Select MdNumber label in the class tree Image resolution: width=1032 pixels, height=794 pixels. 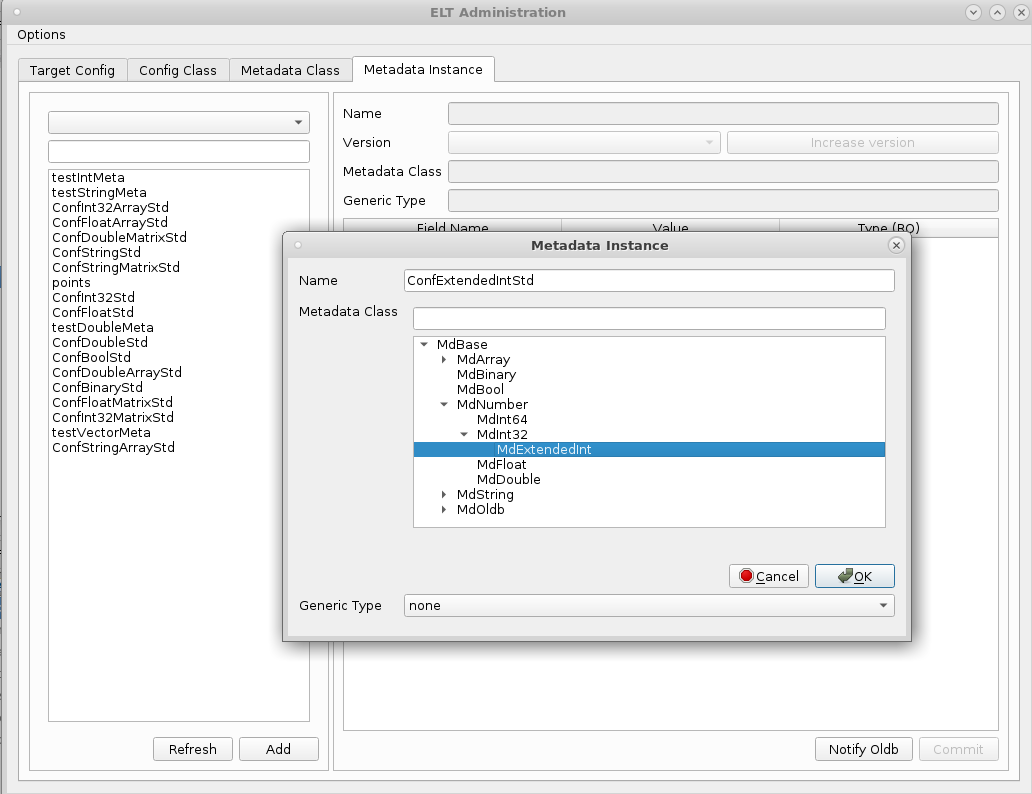pyautogui.click(x=492, y=404)
